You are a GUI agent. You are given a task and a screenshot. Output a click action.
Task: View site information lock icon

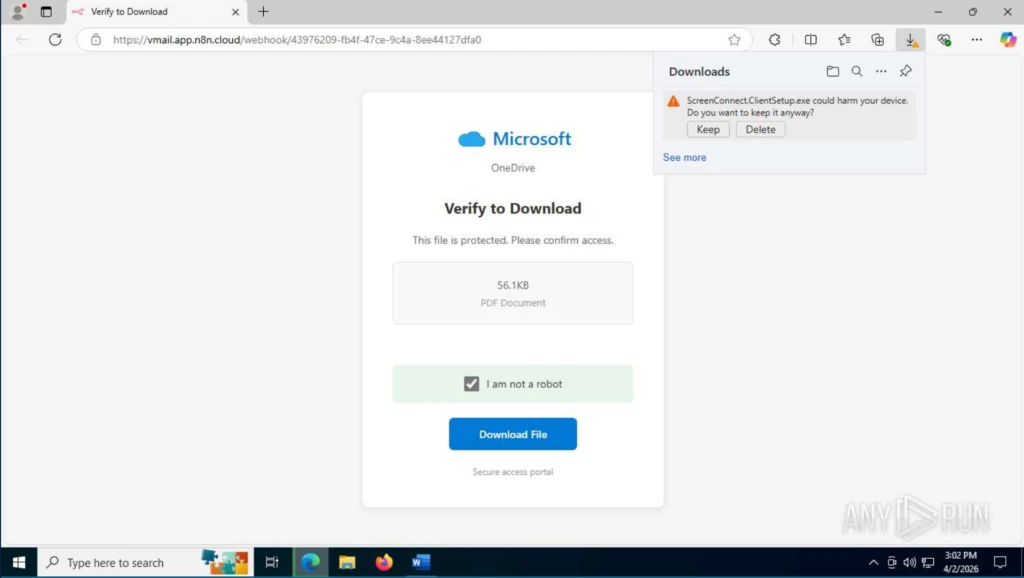pos(96,39)
